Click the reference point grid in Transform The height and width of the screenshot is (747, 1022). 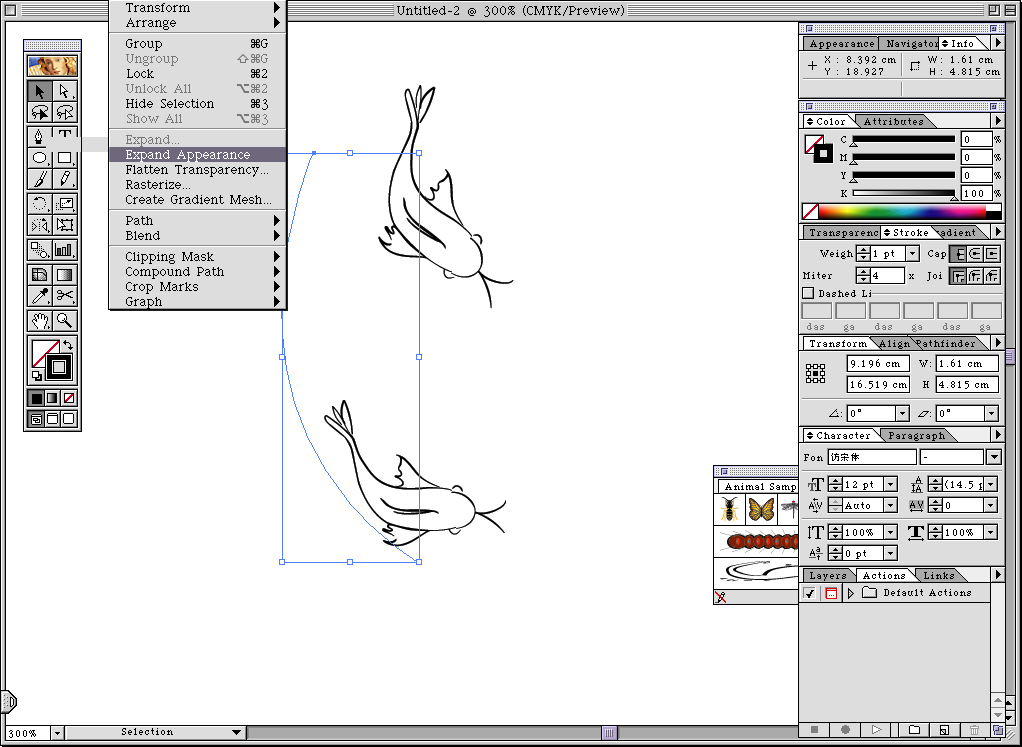[x=815, y=374]
